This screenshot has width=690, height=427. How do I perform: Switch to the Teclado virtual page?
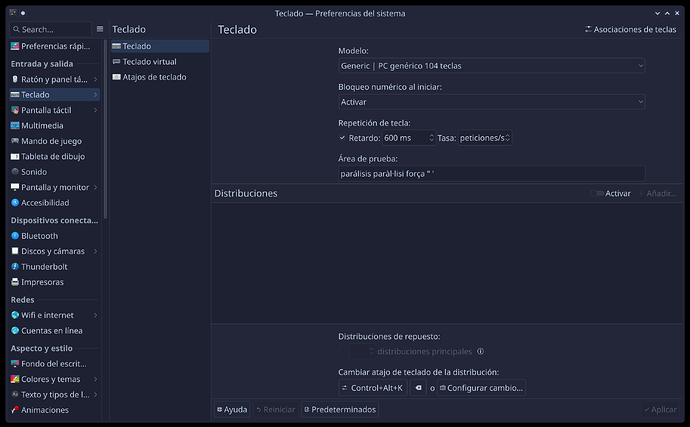tap(149, 62)
